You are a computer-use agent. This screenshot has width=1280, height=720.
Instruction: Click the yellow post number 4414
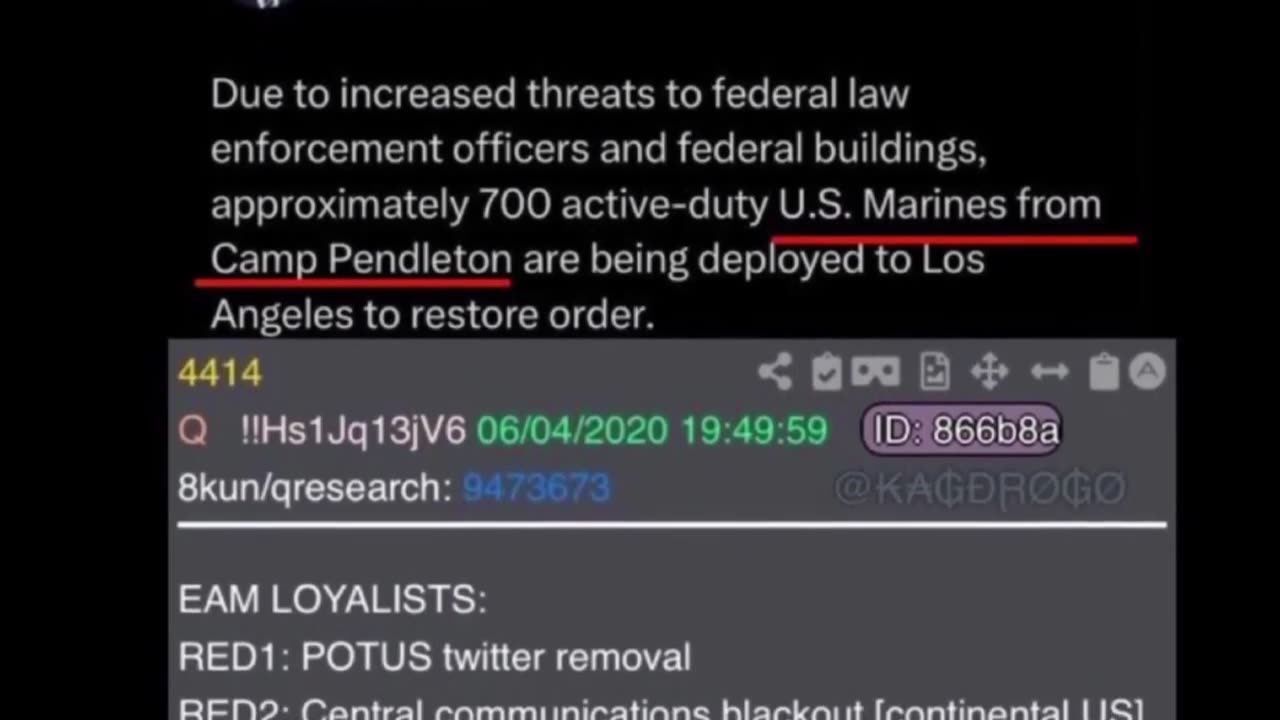[220, 373]
